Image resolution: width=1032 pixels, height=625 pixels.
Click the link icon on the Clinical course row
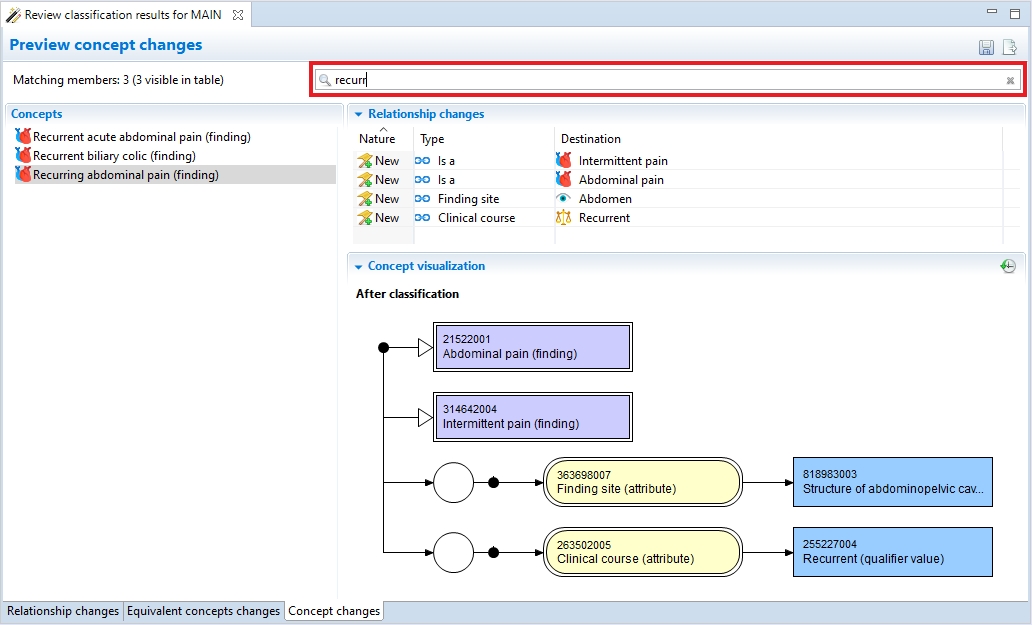[423, 218]
